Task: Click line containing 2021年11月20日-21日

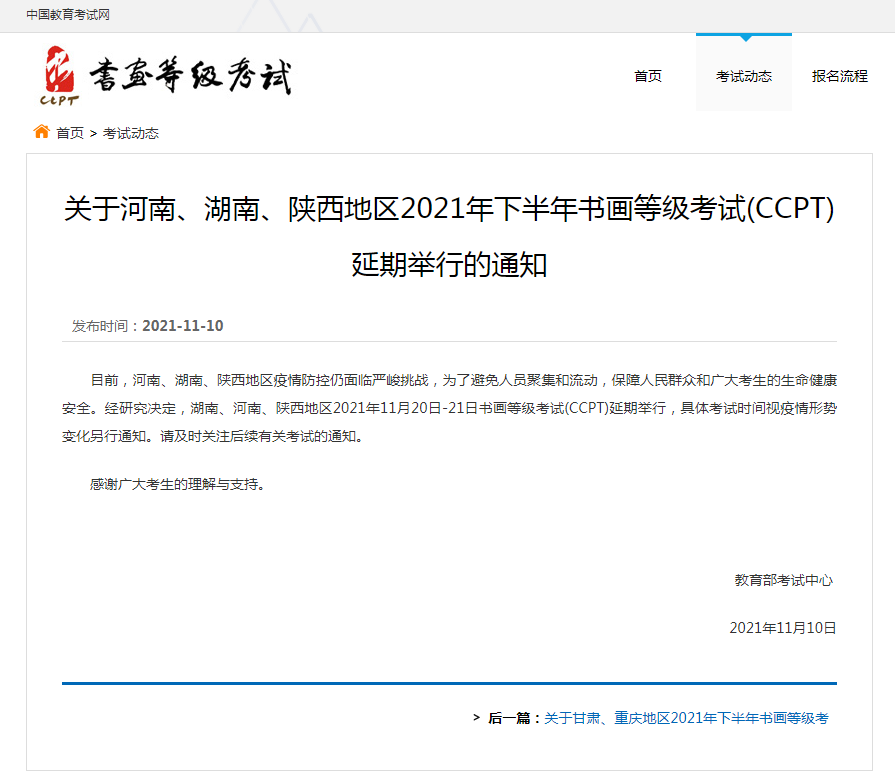Action: click(449, 408)
